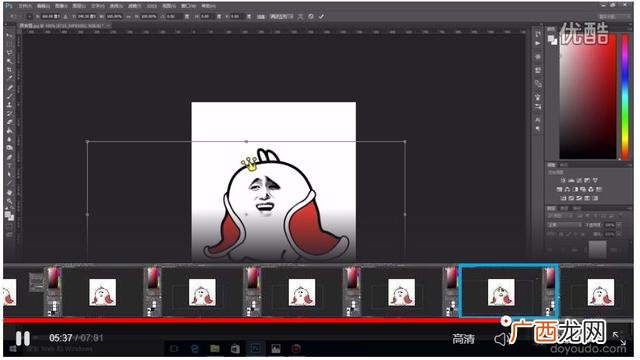Select the Eyedropper tool

pyautogui.click(x=9, y=78)
